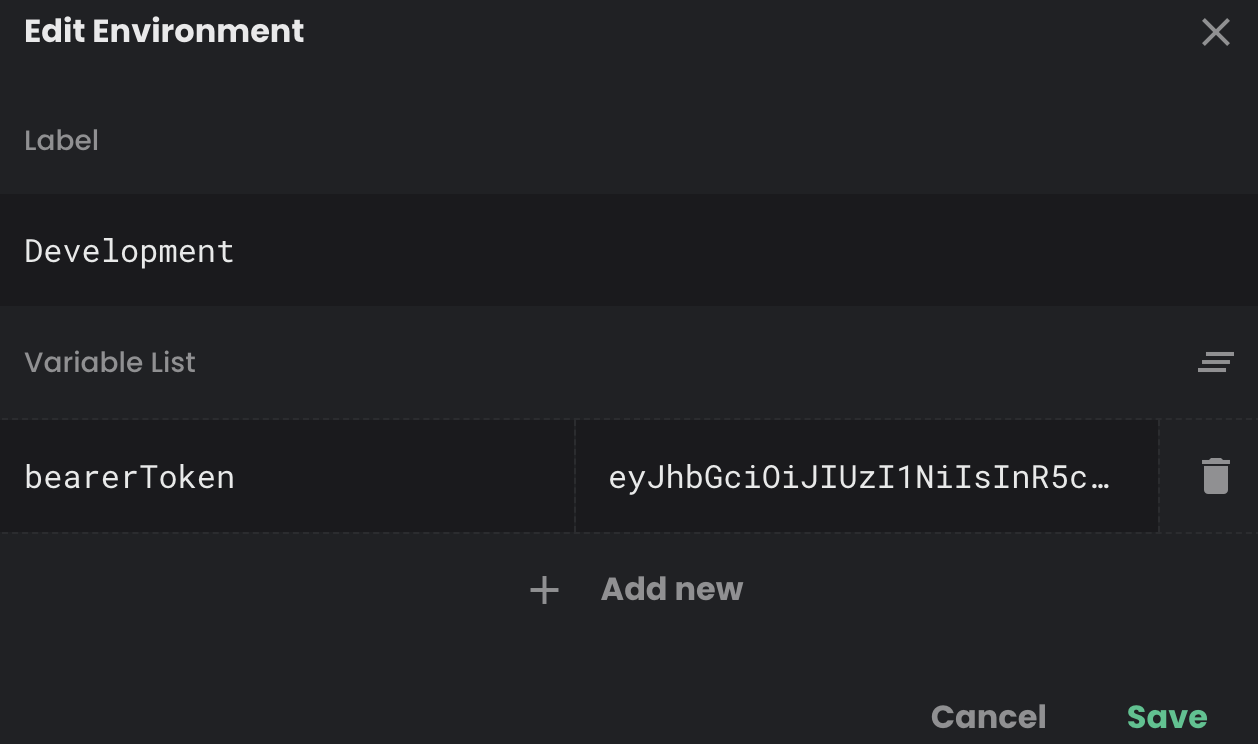Click the bearerToken variable name field
1258x744 pixels.
[285, 476]
